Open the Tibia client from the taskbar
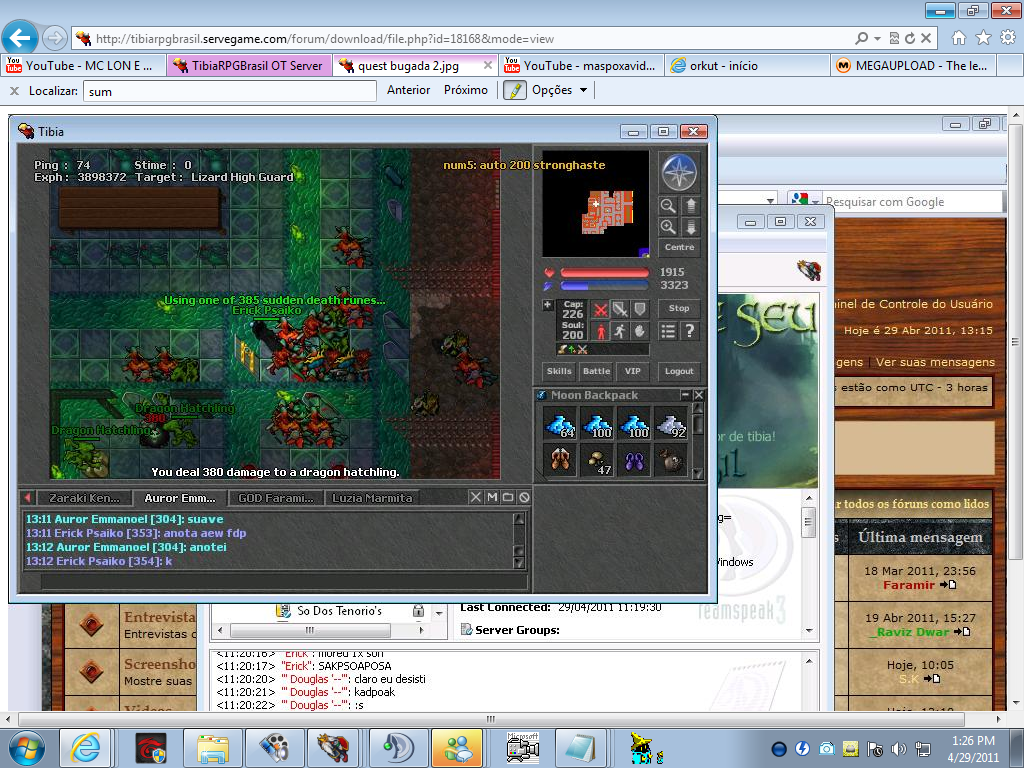1024x768 pixels. [332, 748]
